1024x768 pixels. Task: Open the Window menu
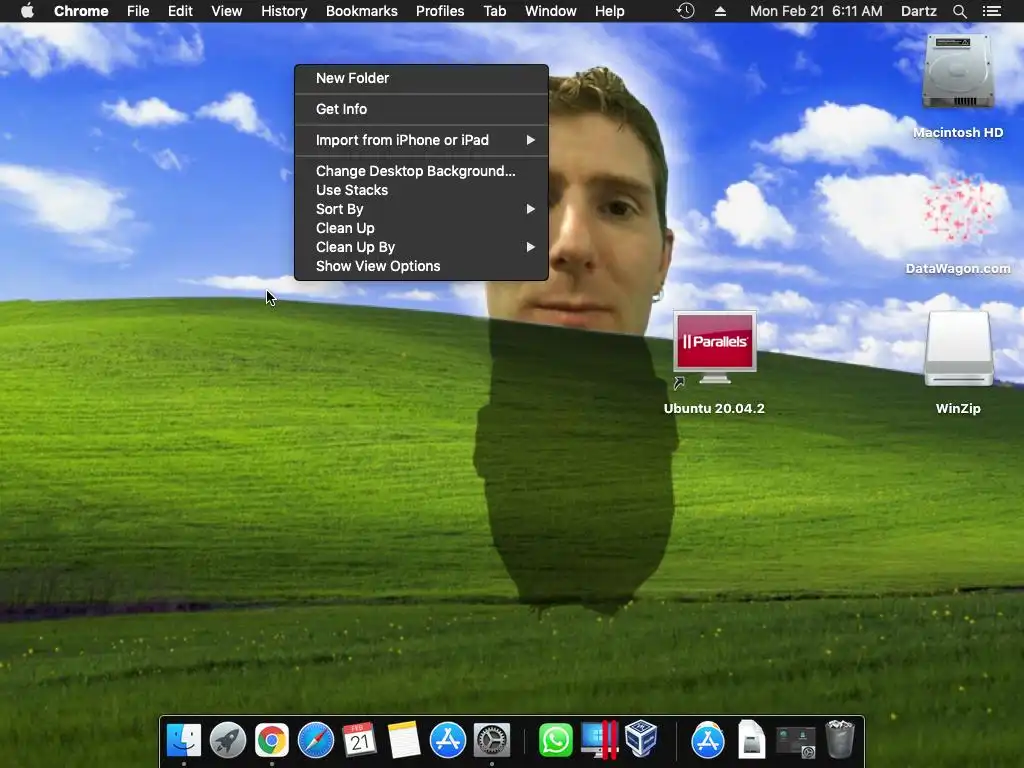point(551,11)
